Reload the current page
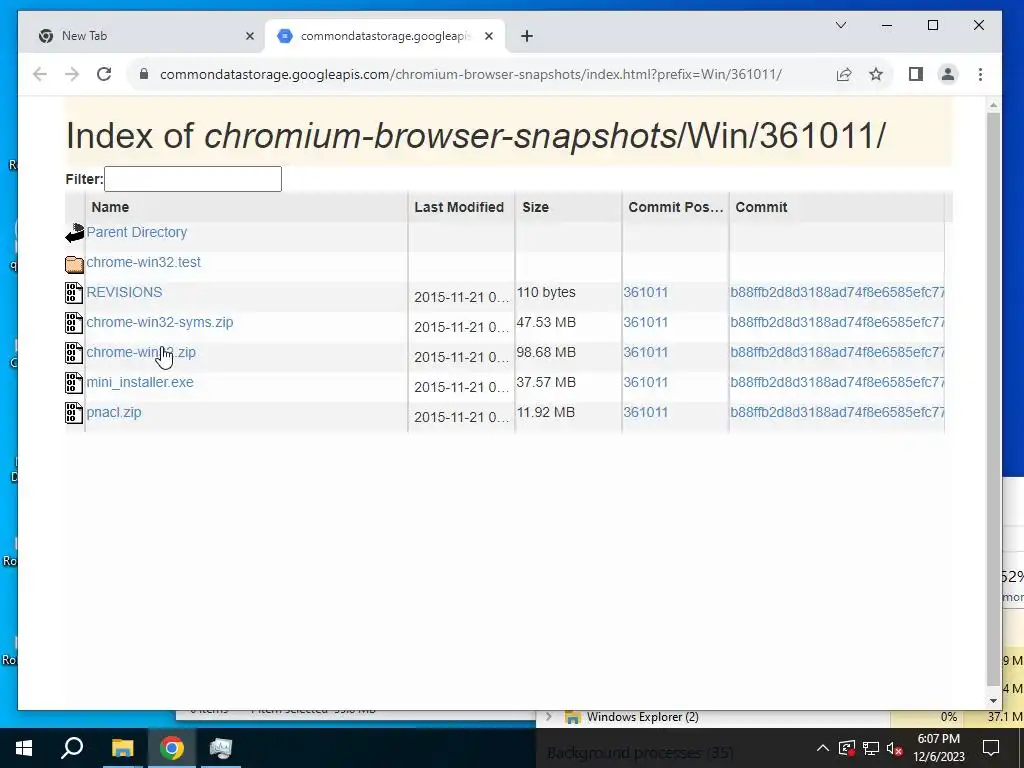 pos(104,74)
